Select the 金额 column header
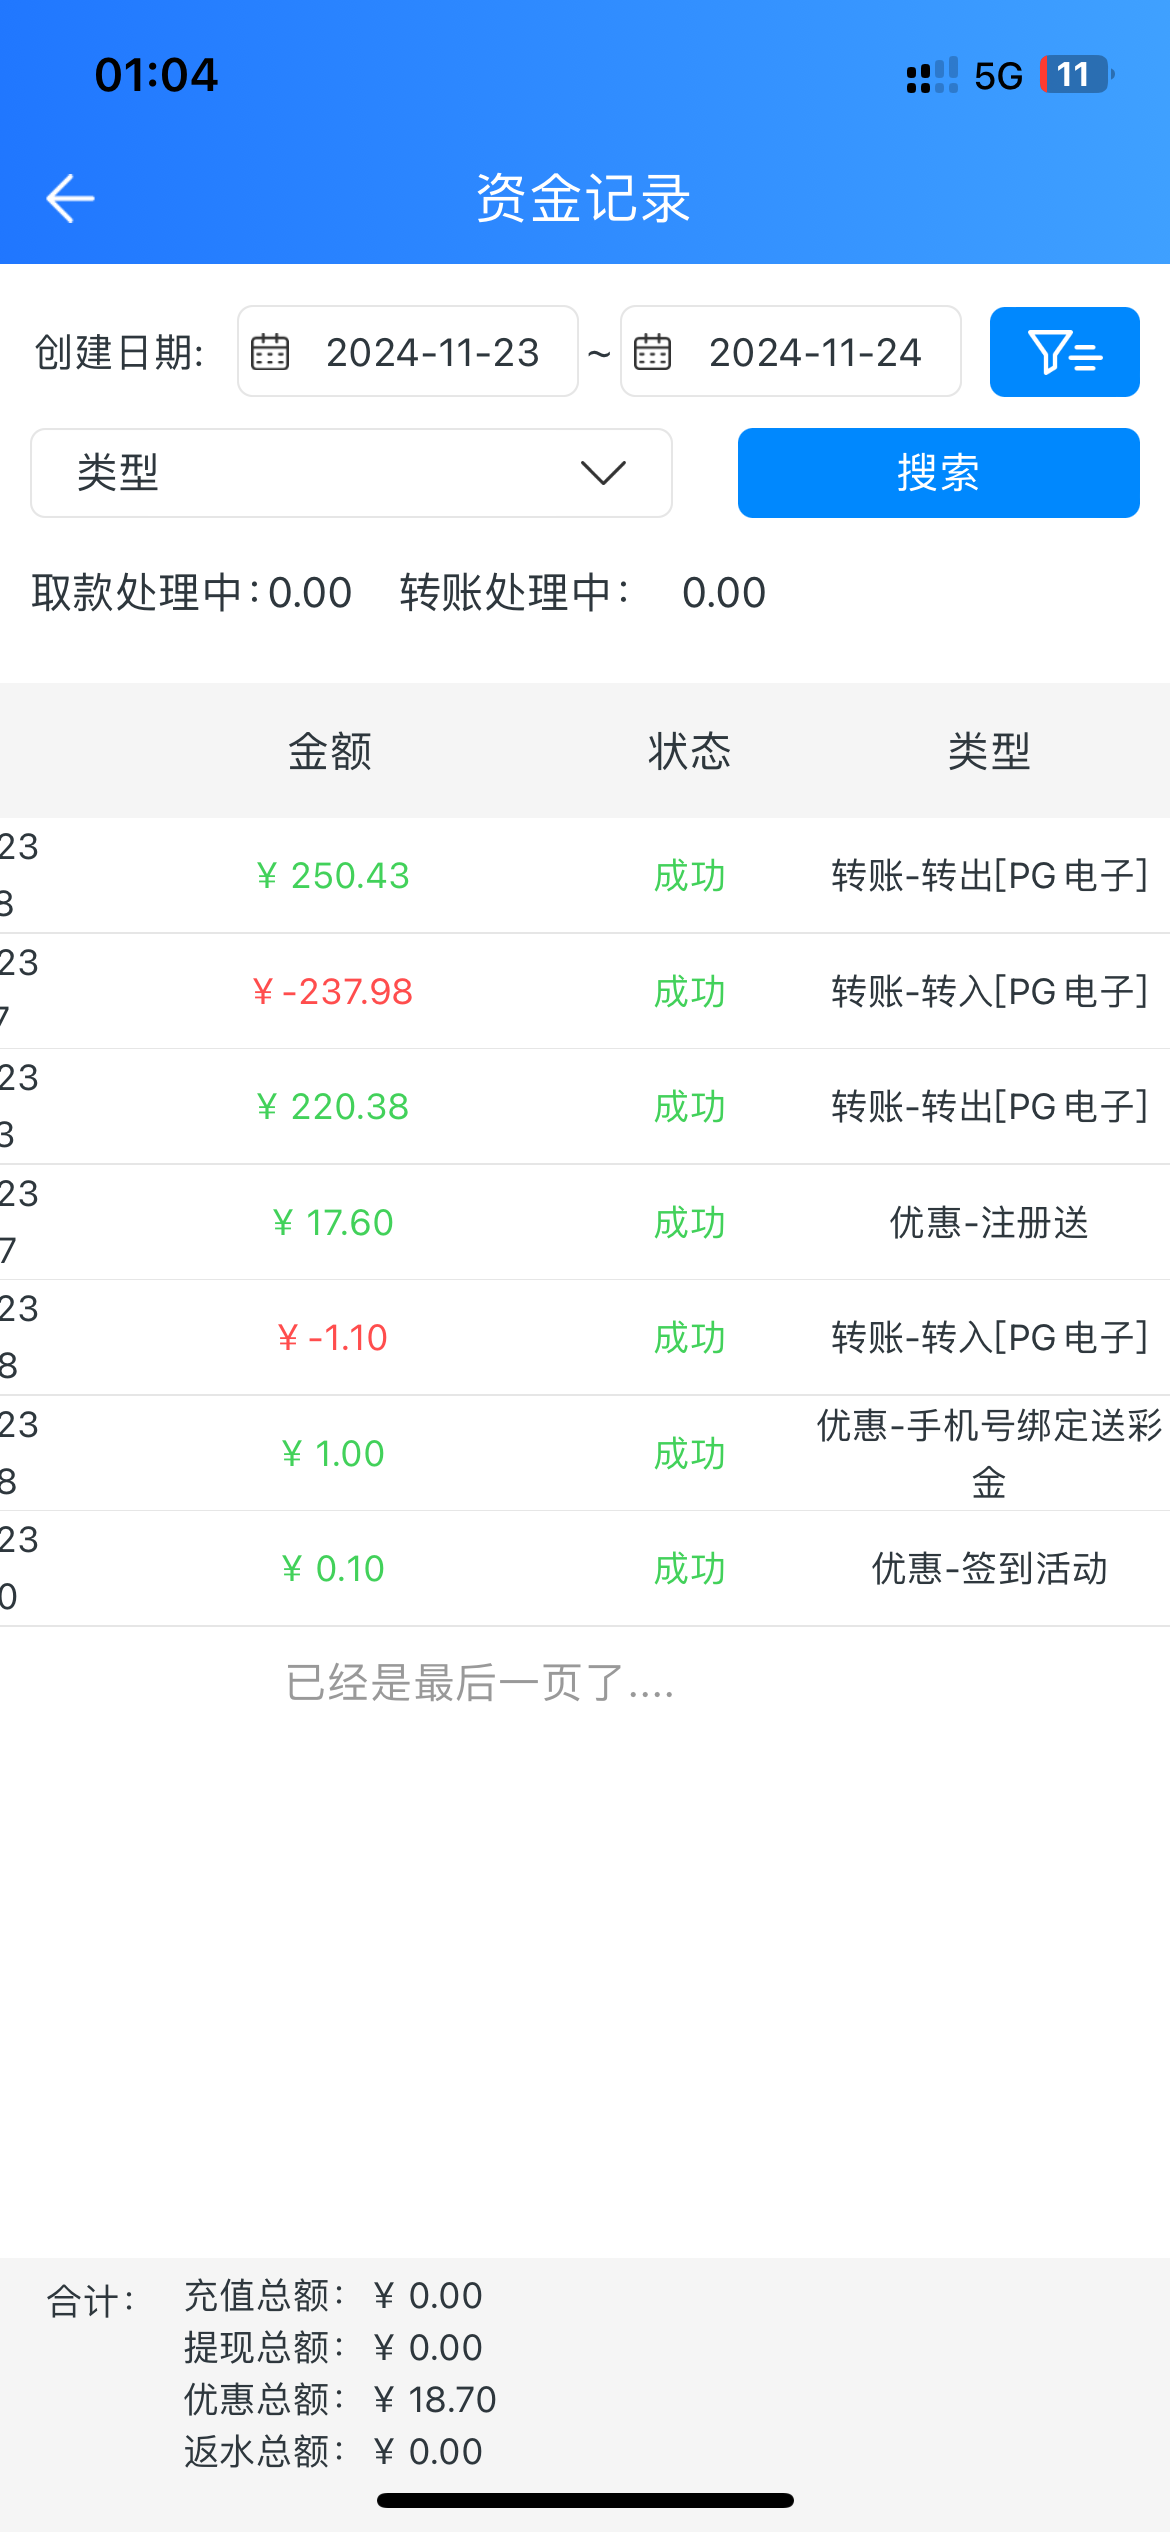 click(330, 751)
